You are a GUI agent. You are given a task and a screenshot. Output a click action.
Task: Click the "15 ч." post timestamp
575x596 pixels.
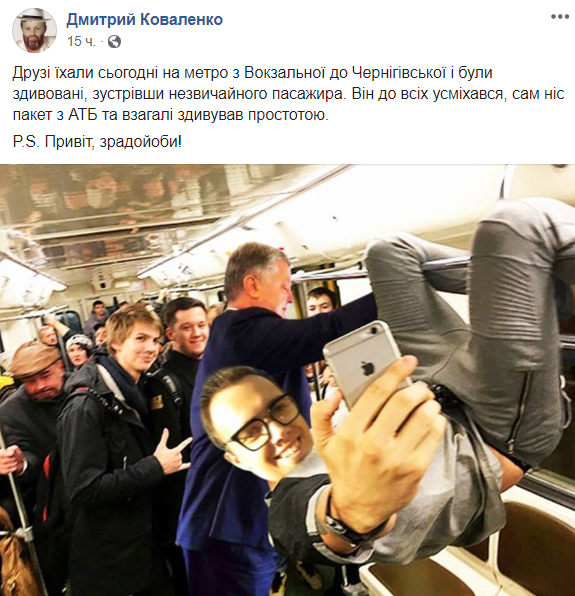pos(81,41)
